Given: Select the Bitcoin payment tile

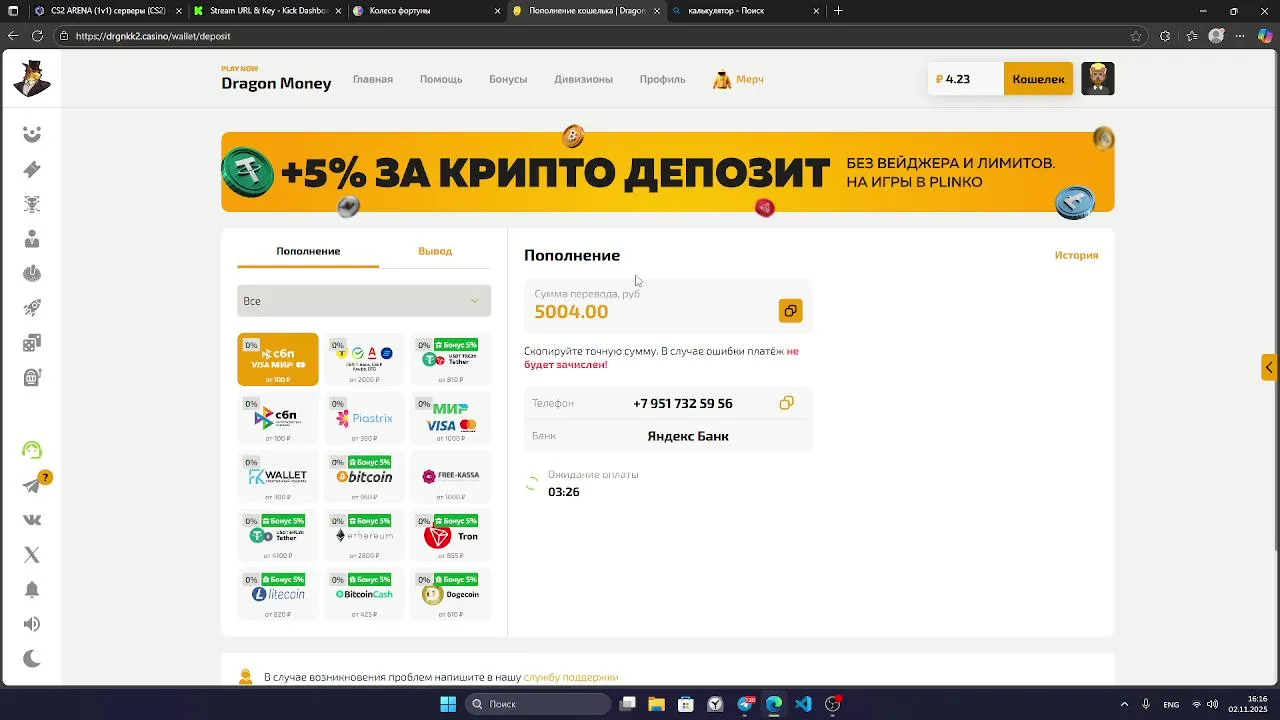Looking at the screenshot, I should [x=364, y=477].
